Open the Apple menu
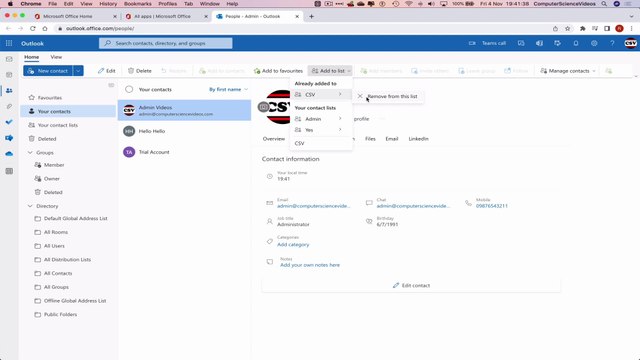The image size is (640, 360). click(x=10, y=4)
